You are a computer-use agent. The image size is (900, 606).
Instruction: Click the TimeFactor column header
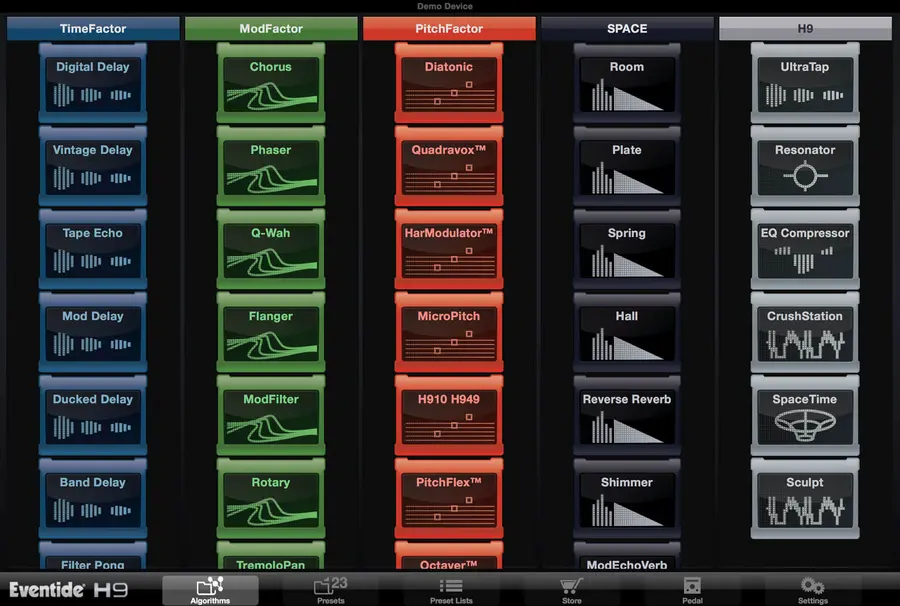pos(93,29)
